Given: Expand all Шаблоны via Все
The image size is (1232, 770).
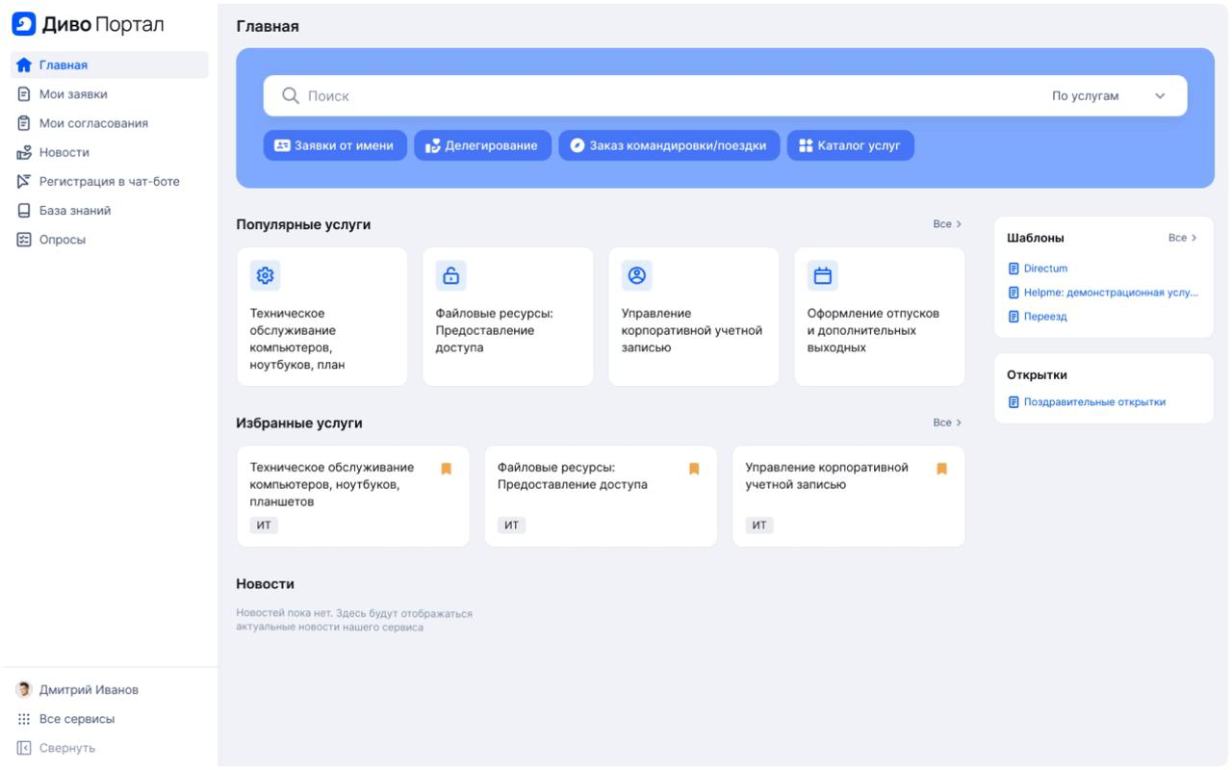Looking at the screenshot, I should (x=1182, y=238).
